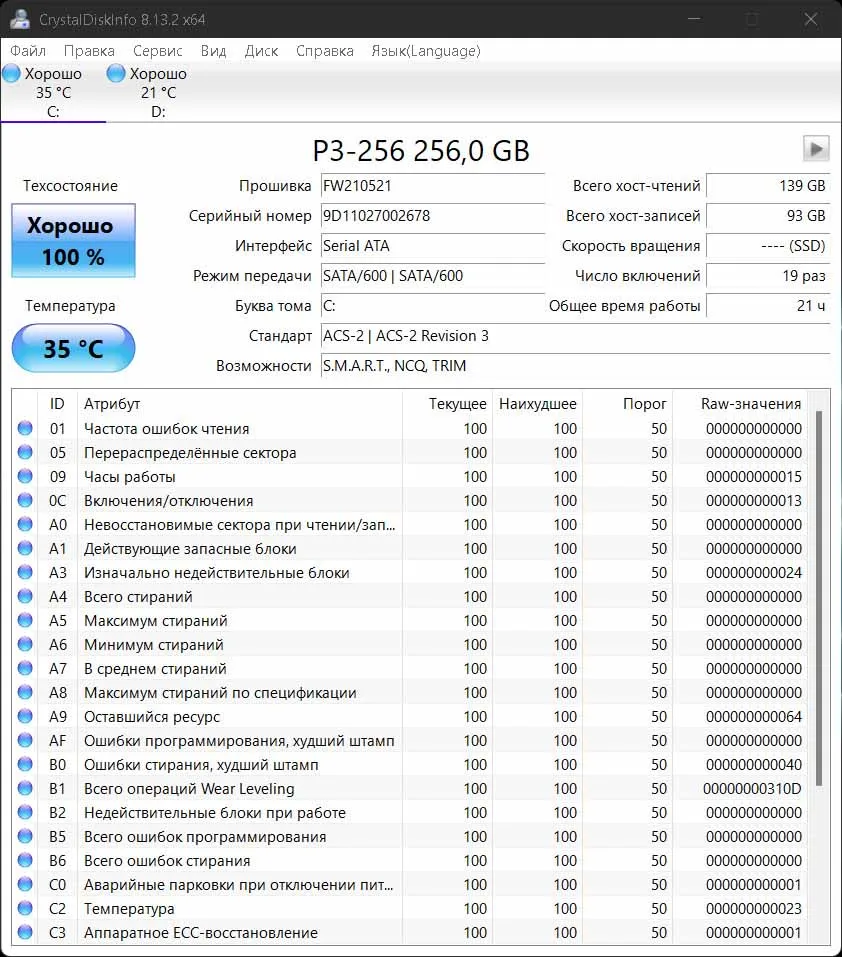Click the rotation rate value ---- (SSD)
Screen dimensions: 842x957
point(768,245)
